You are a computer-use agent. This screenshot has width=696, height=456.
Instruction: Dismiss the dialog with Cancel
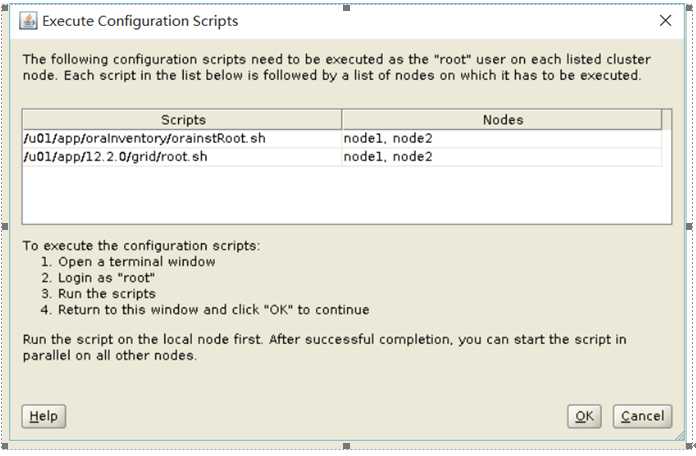coord(642,416)
